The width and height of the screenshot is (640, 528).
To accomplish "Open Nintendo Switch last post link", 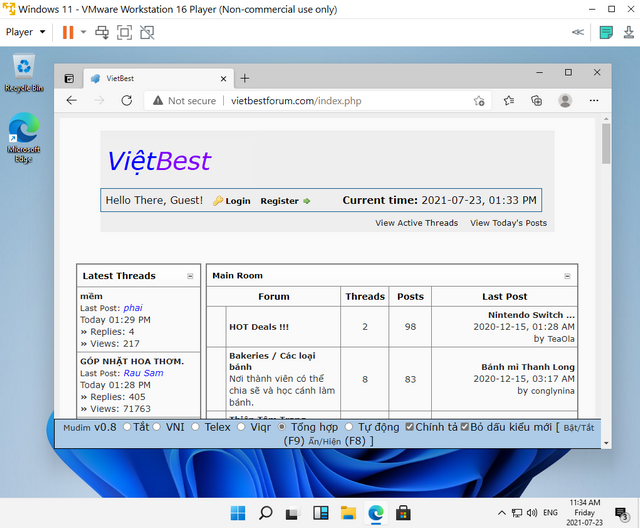I will [531, 315].
